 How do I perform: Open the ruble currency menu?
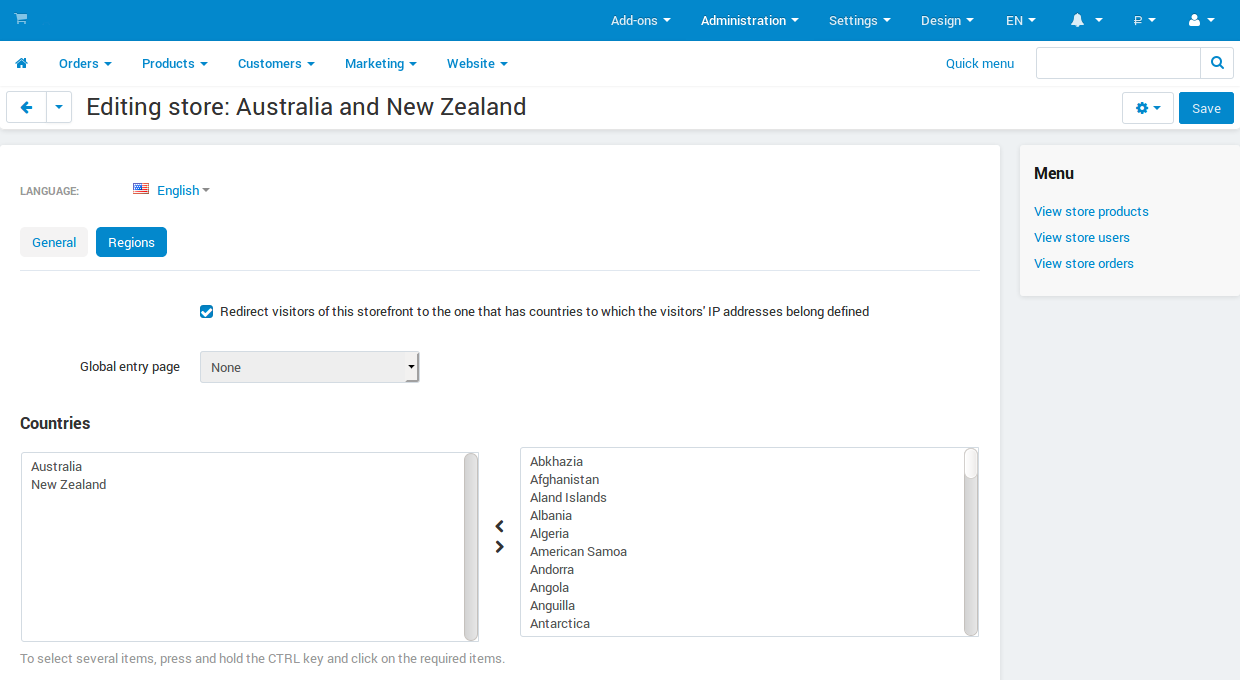click(x=1144, y=20)
